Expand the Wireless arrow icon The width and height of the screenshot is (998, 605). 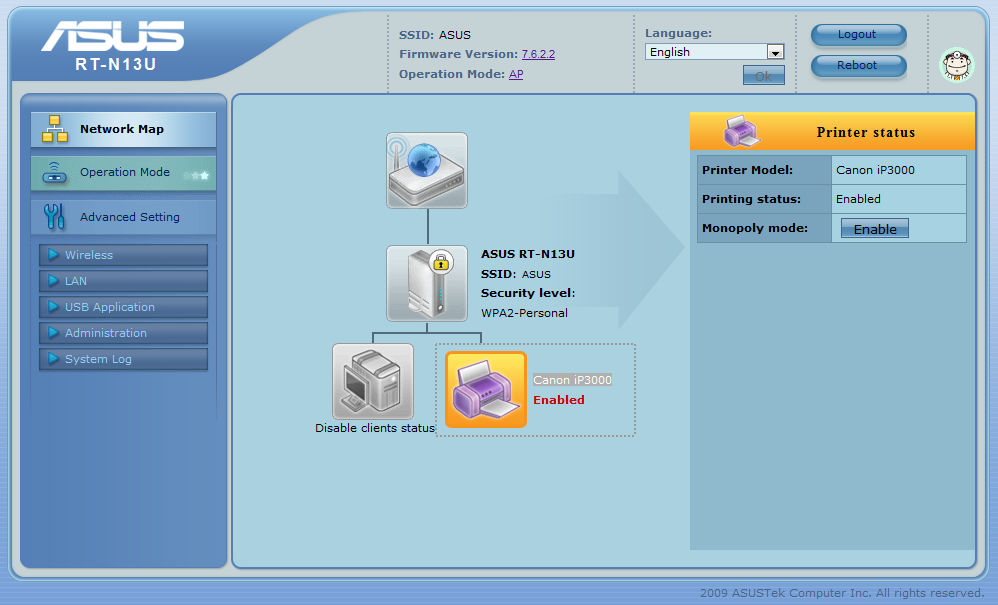(53, 254)
